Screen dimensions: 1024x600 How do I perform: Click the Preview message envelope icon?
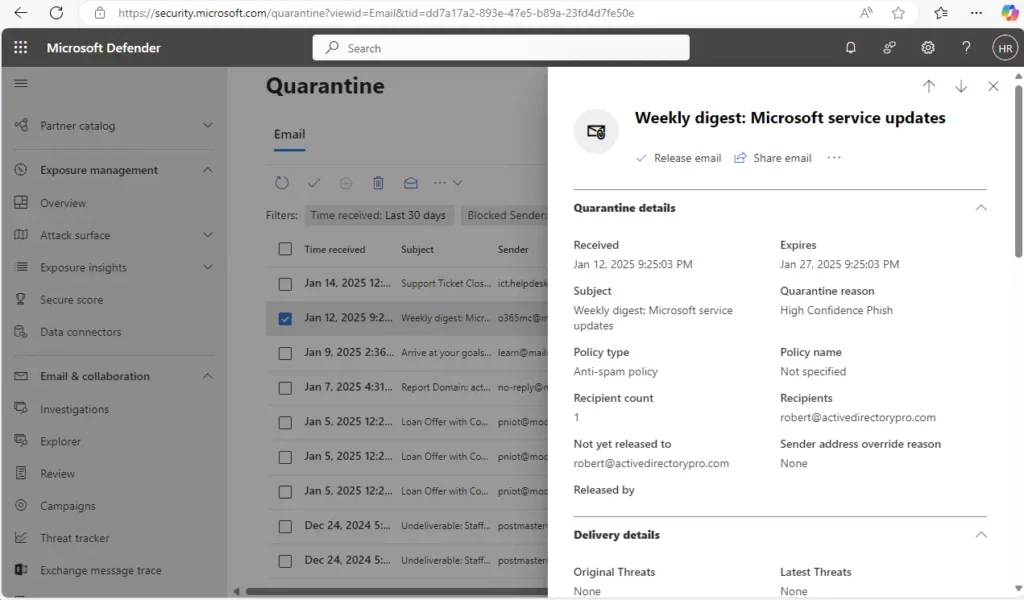pos(411,183)
